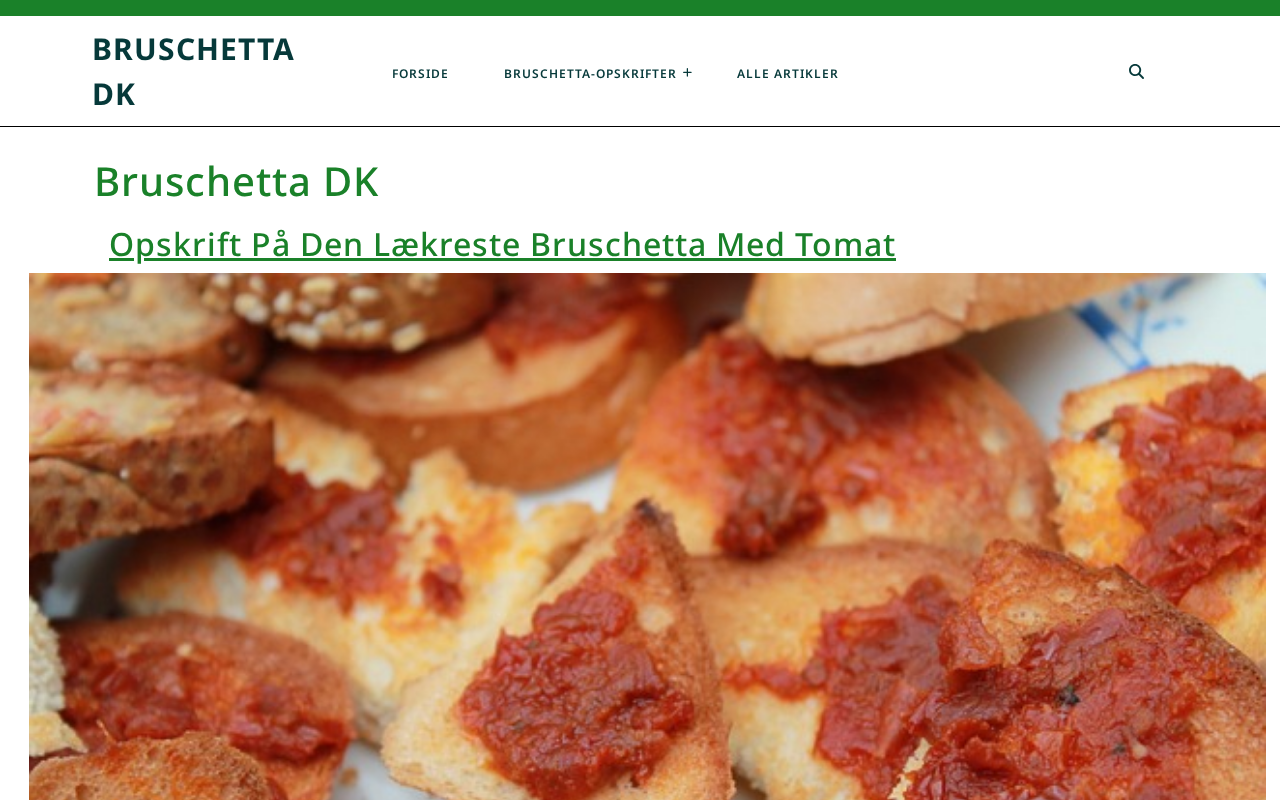Click the green Bruschetta DK page heading
1280x800 pixels.
point(236,181)
